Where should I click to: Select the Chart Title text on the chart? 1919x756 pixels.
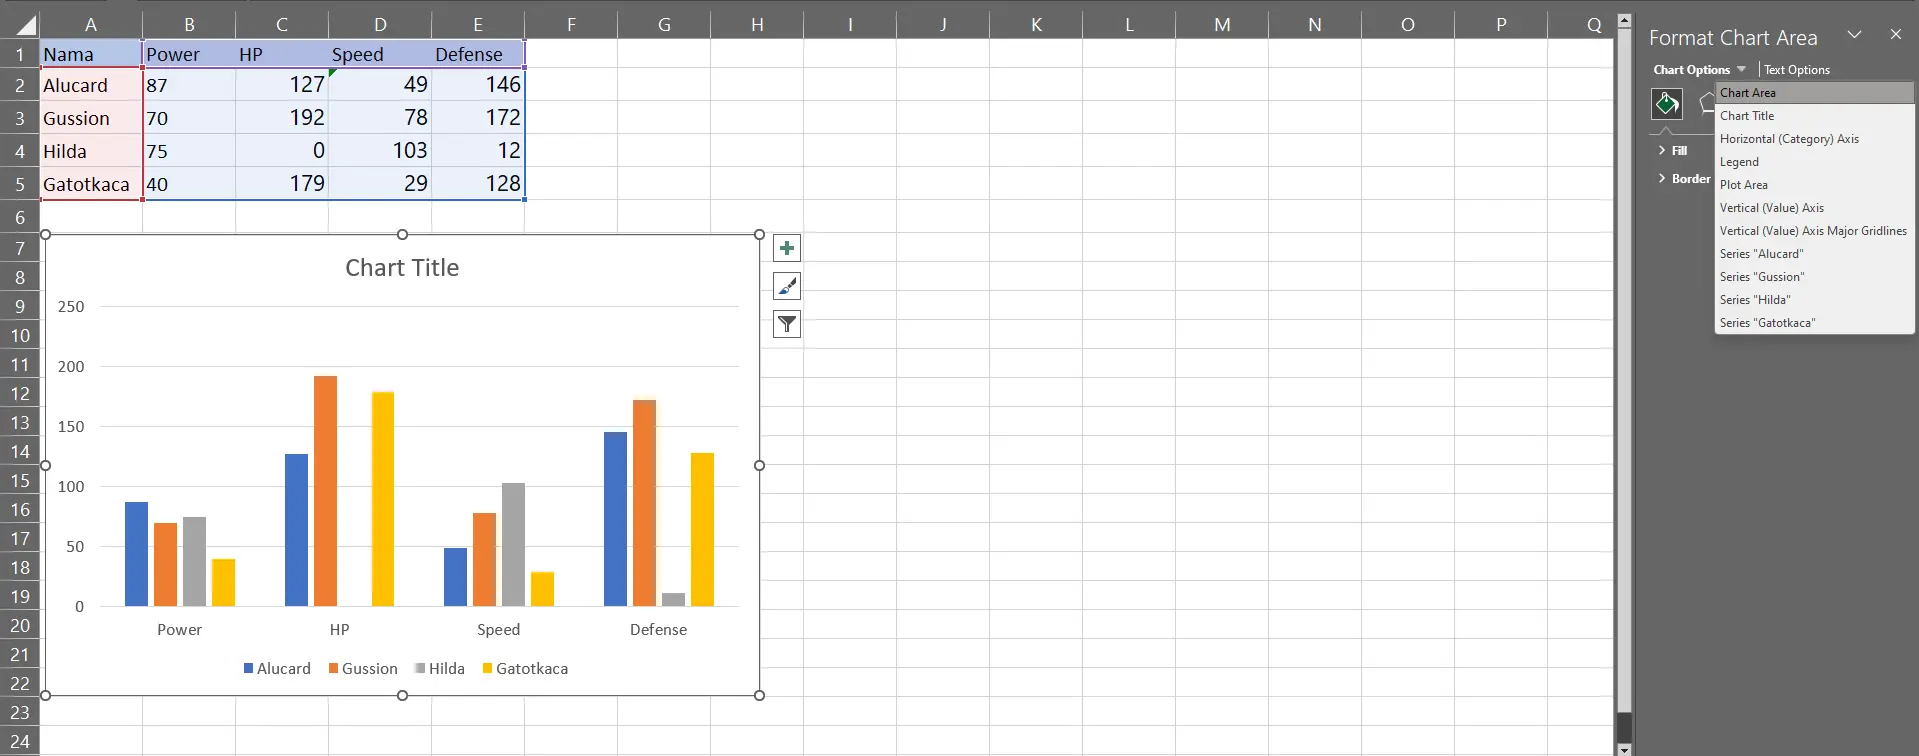tap(402, 268)
